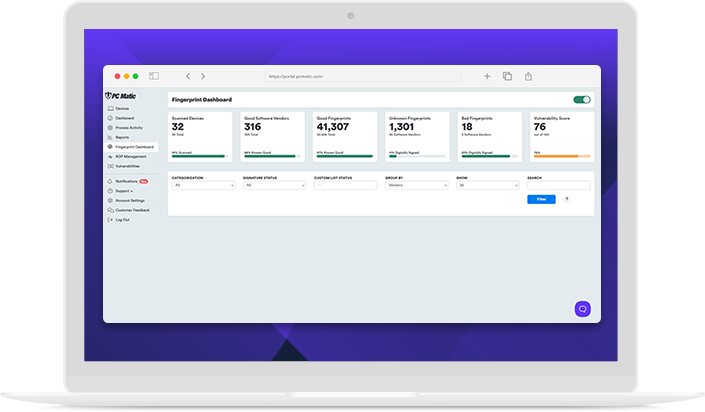Click the PC Matic logo
The image size is (705, 412).
pyautogui.click(x=124, y=96)
